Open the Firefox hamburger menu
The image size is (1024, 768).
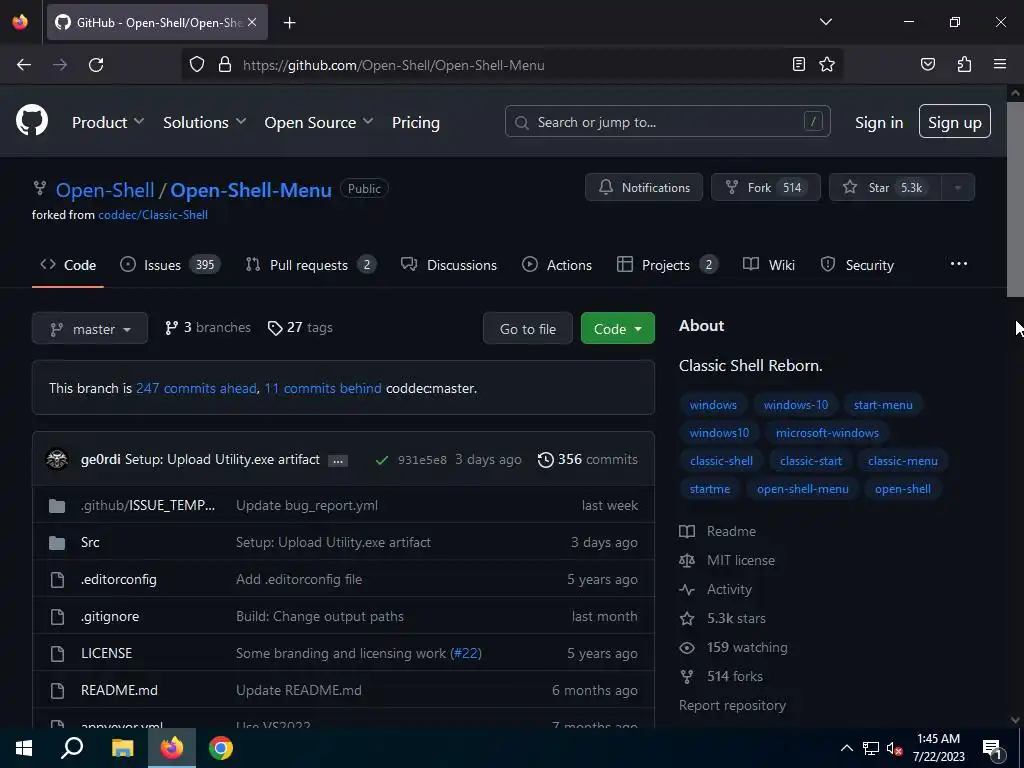click(1000, 64)
